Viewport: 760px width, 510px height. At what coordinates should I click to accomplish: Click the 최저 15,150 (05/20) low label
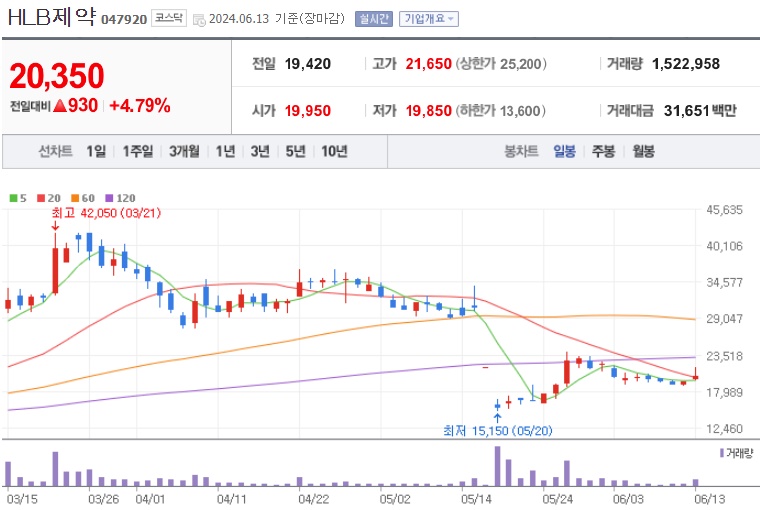(x=498, y=430)
